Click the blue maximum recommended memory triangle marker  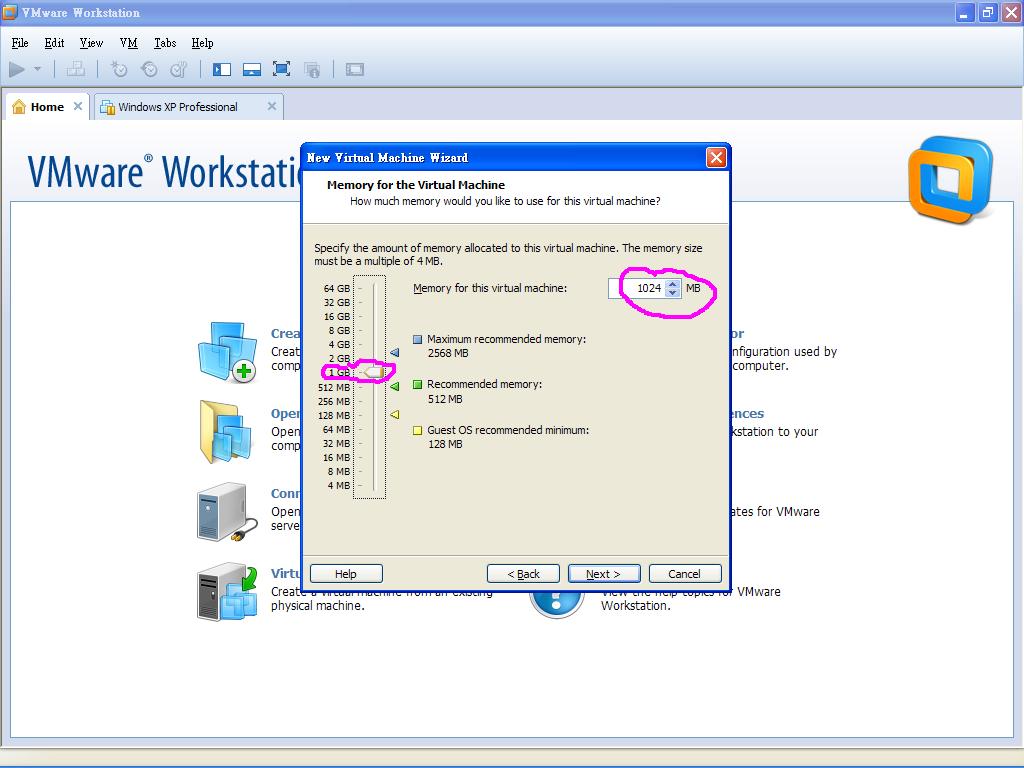click(394, 353)
